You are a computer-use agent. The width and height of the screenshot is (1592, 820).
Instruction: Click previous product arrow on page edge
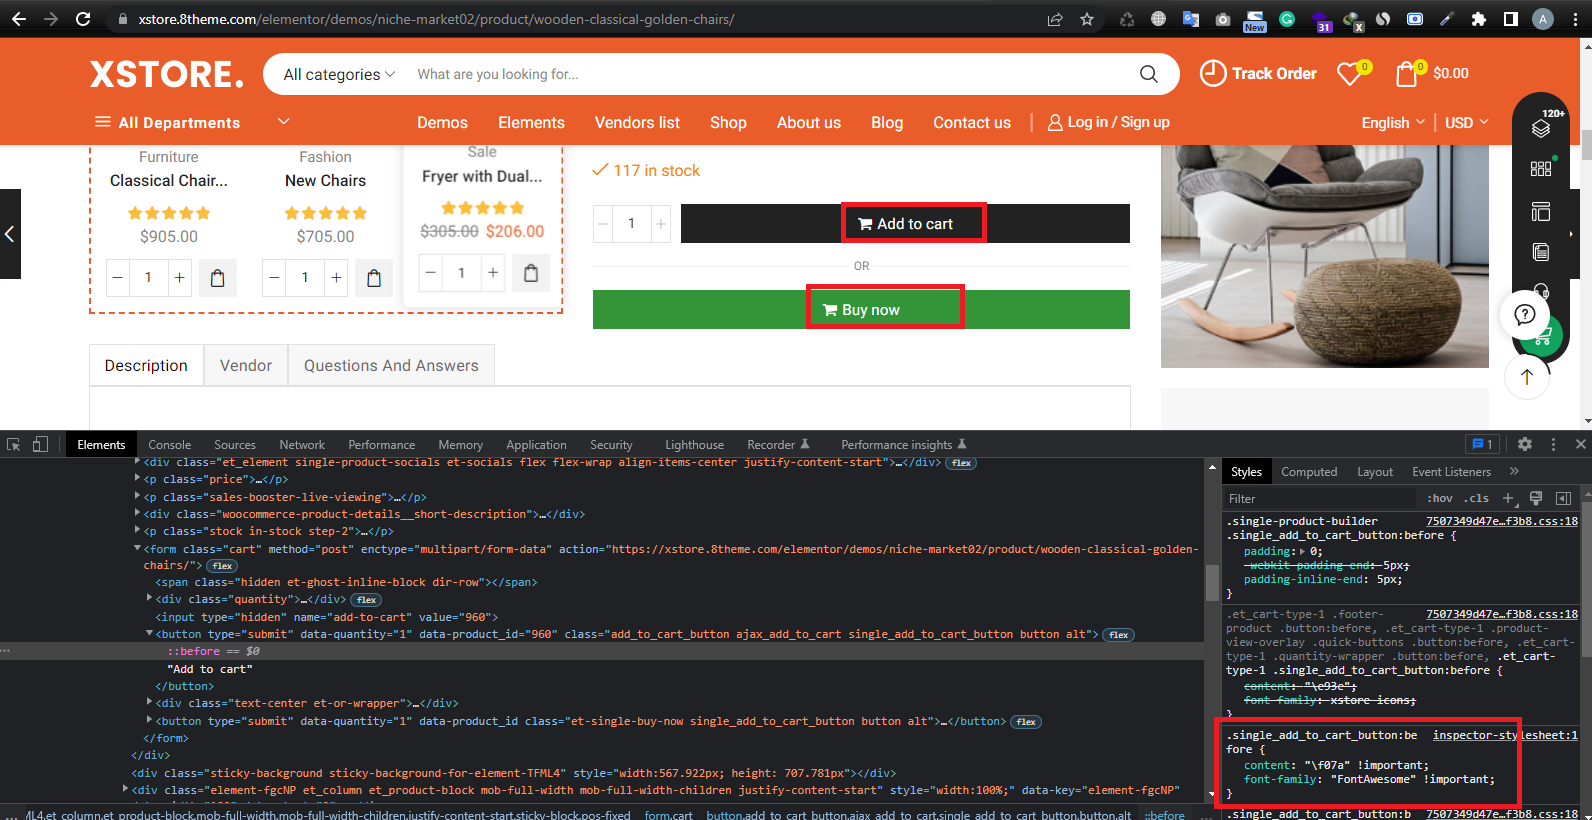pyautogui.click(x=10, y=234)
